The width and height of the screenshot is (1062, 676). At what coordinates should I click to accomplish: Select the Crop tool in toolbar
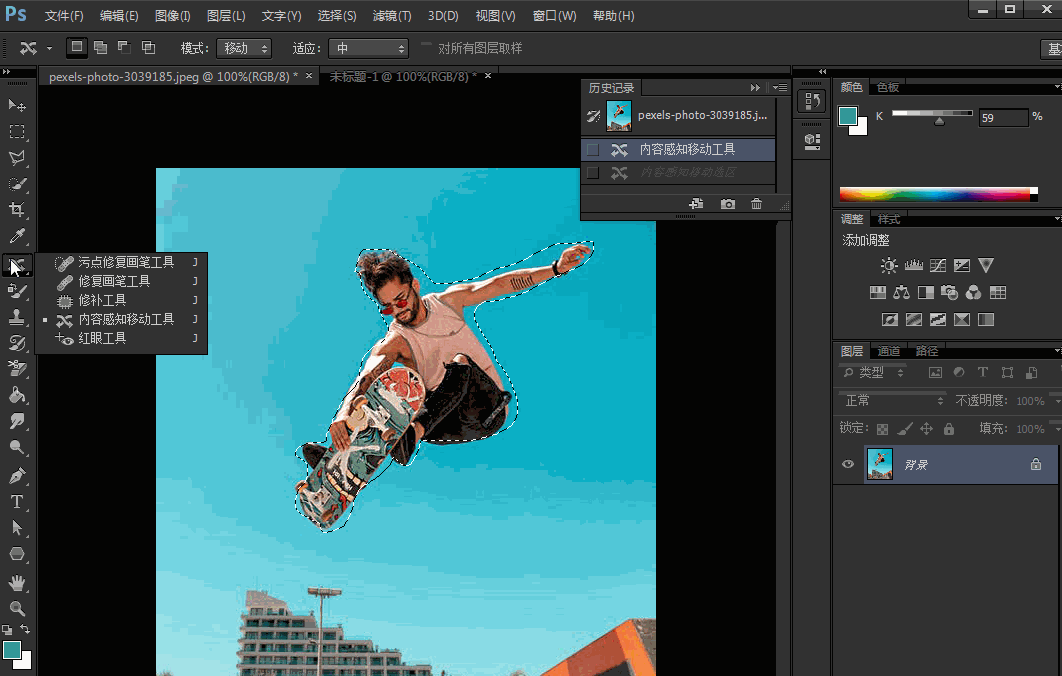click(x=17, y=210)
